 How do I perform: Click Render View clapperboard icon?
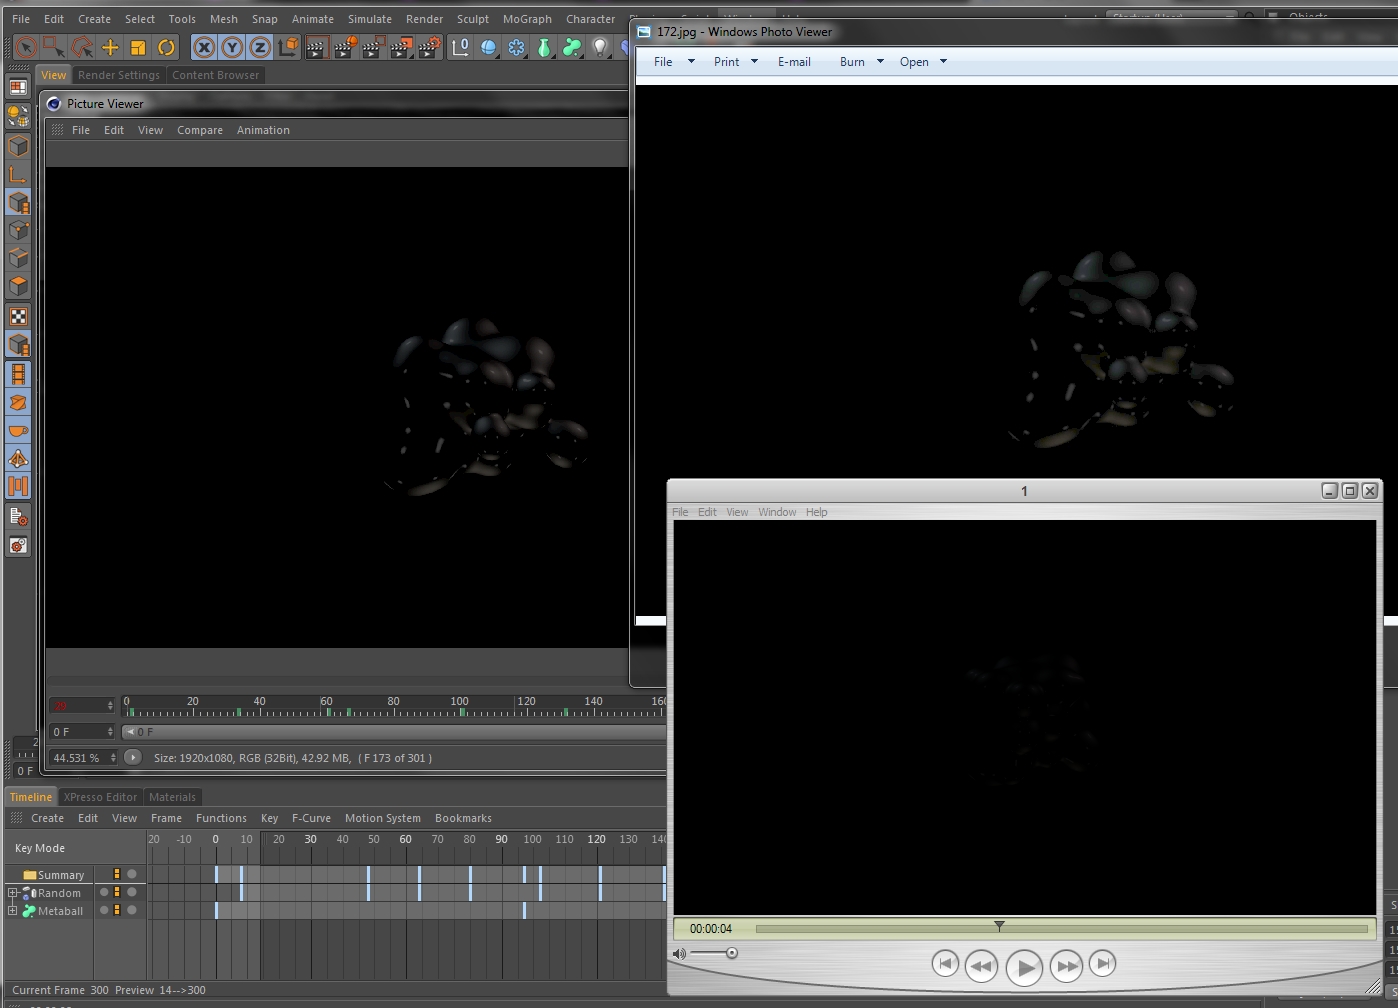click(x=317, y=47)
